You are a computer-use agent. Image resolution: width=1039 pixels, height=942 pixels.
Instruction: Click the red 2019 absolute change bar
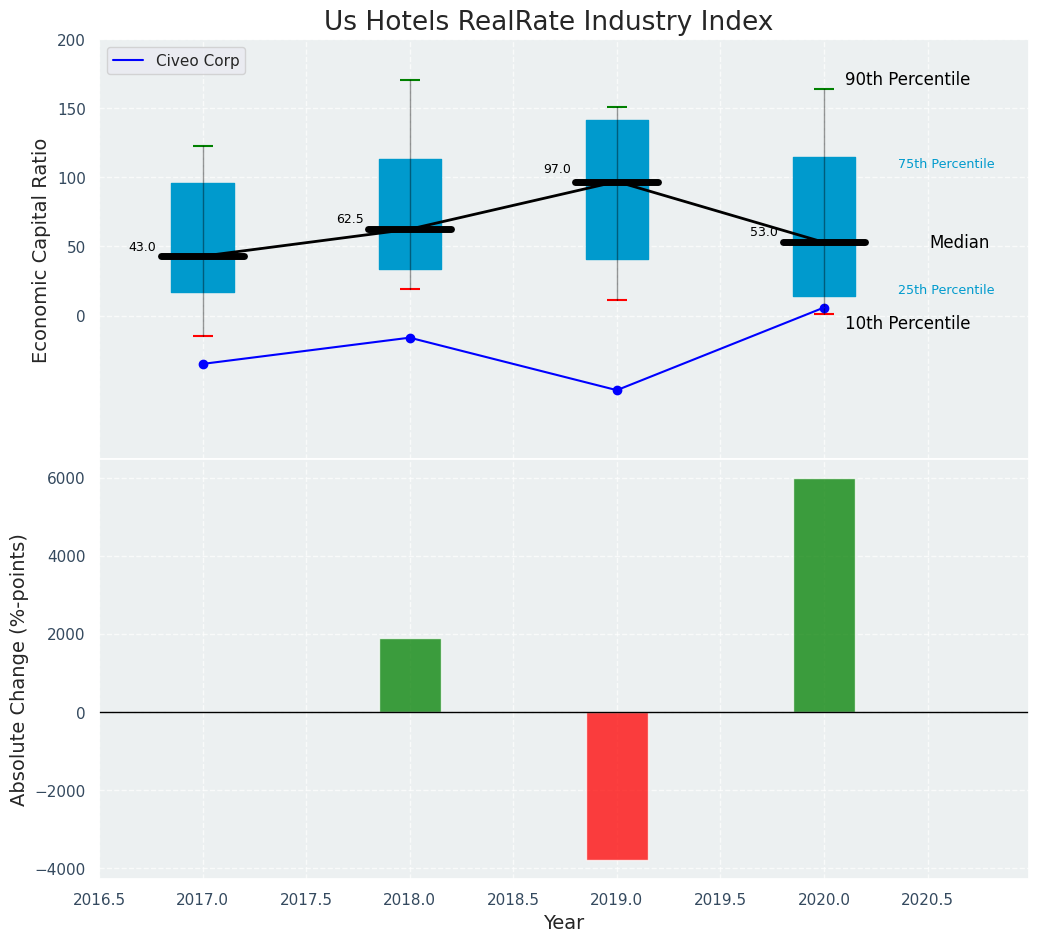click(x=617, y=785)
